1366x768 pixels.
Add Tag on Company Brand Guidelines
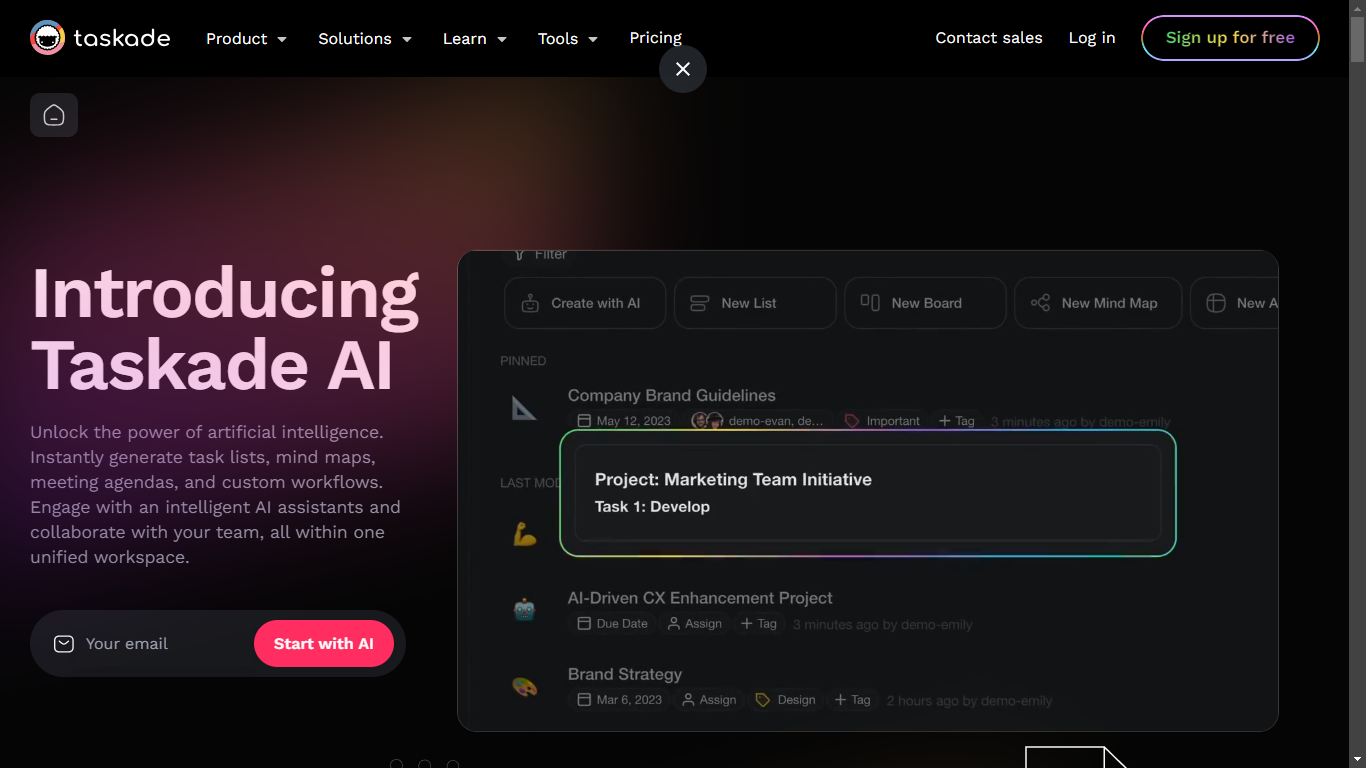pyautogui.click(x=956, y=421)
